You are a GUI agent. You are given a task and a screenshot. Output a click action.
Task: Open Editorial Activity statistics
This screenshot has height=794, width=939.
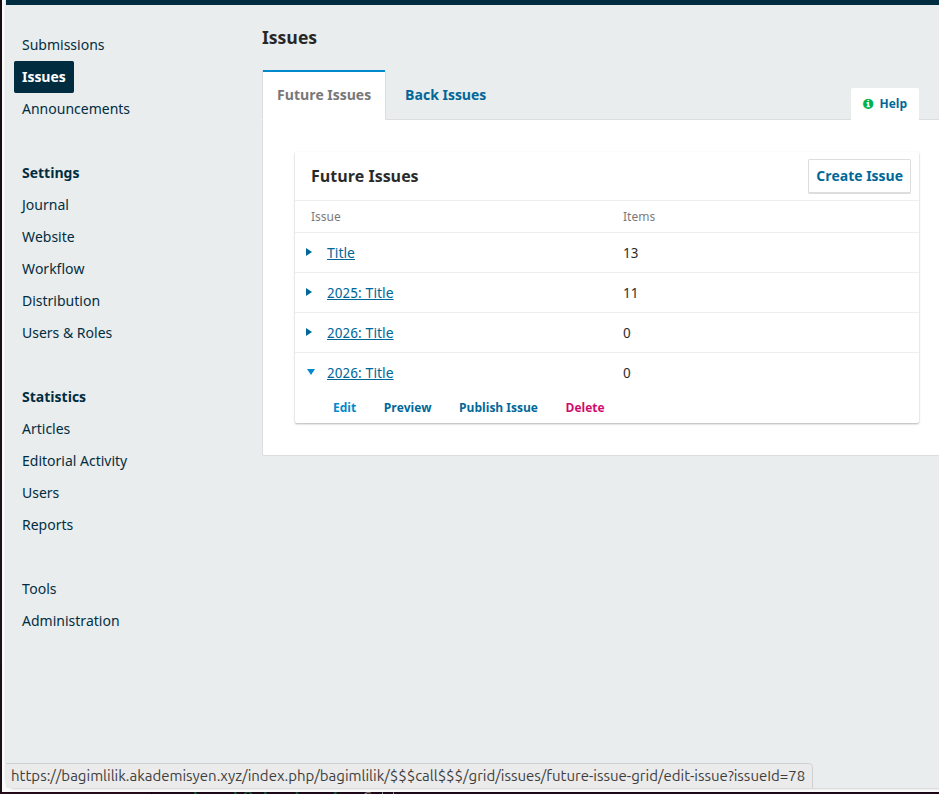(x=75, y=461)
